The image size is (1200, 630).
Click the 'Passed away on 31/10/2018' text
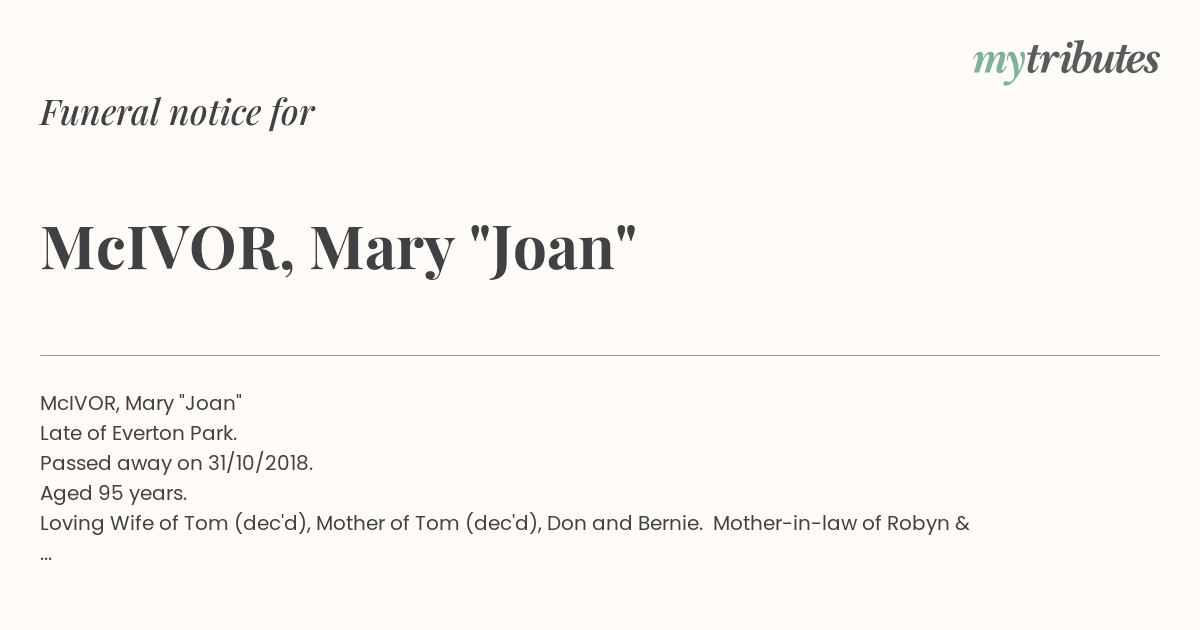coord(177,463)
